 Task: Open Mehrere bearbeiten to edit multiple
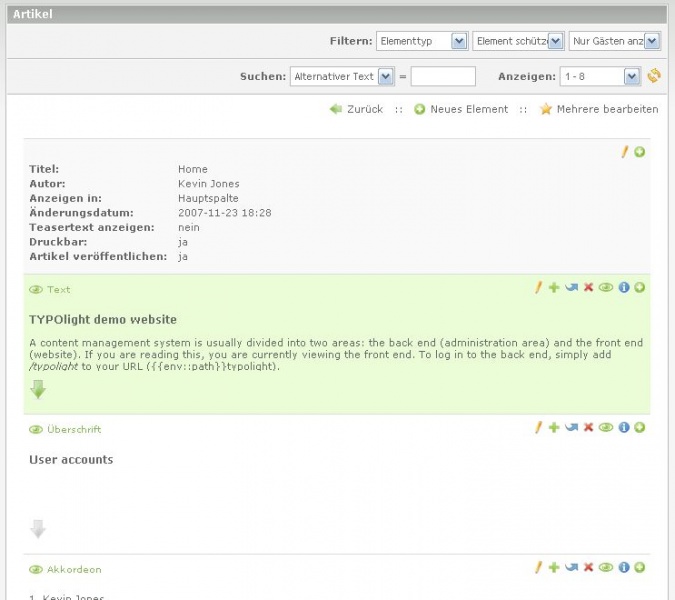606,109
